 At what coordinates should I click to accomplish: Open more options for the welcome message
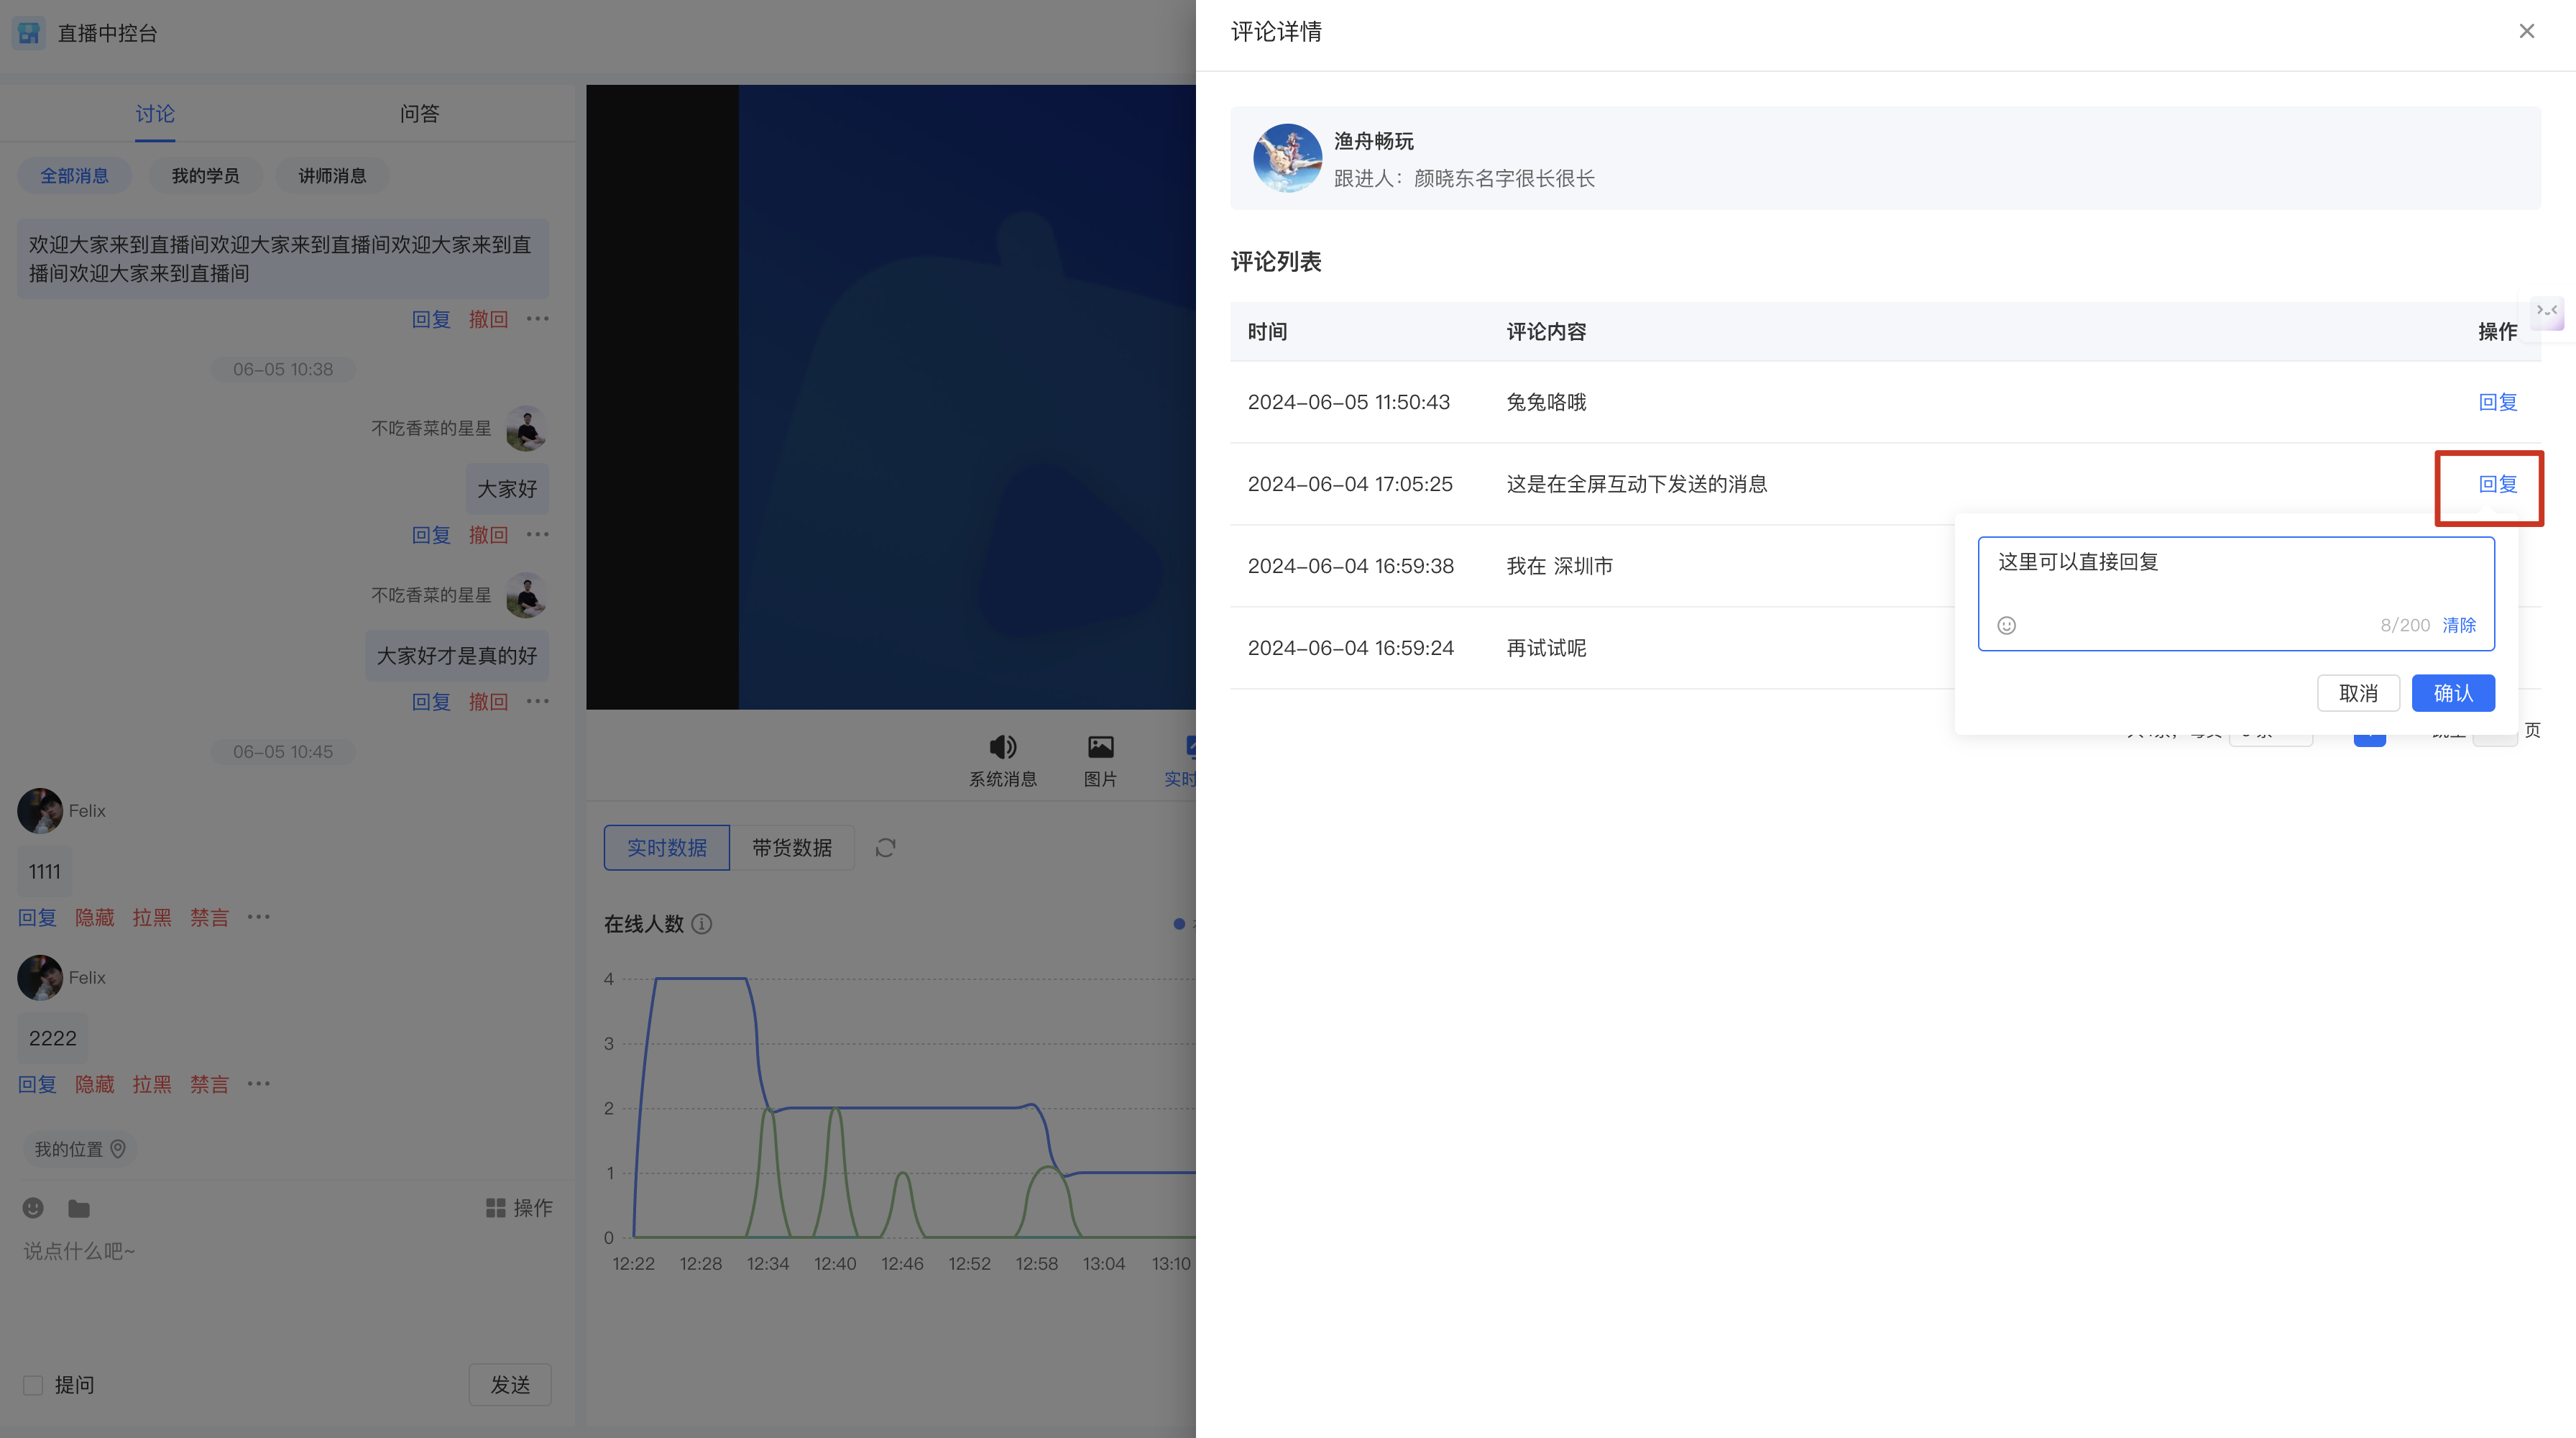click(x=538, y=318)
